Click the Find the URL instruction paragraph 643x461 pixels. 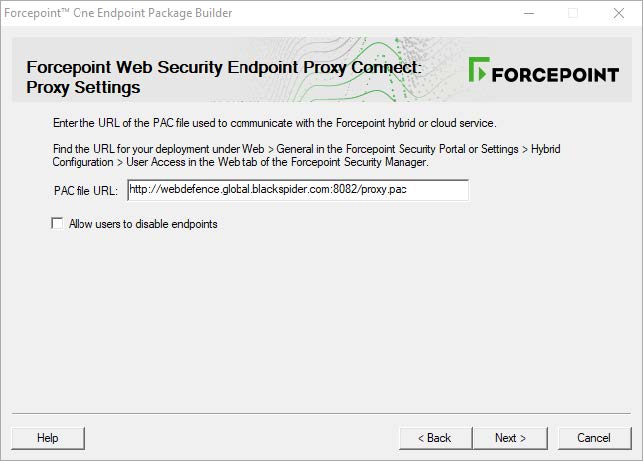pos(306,155)
